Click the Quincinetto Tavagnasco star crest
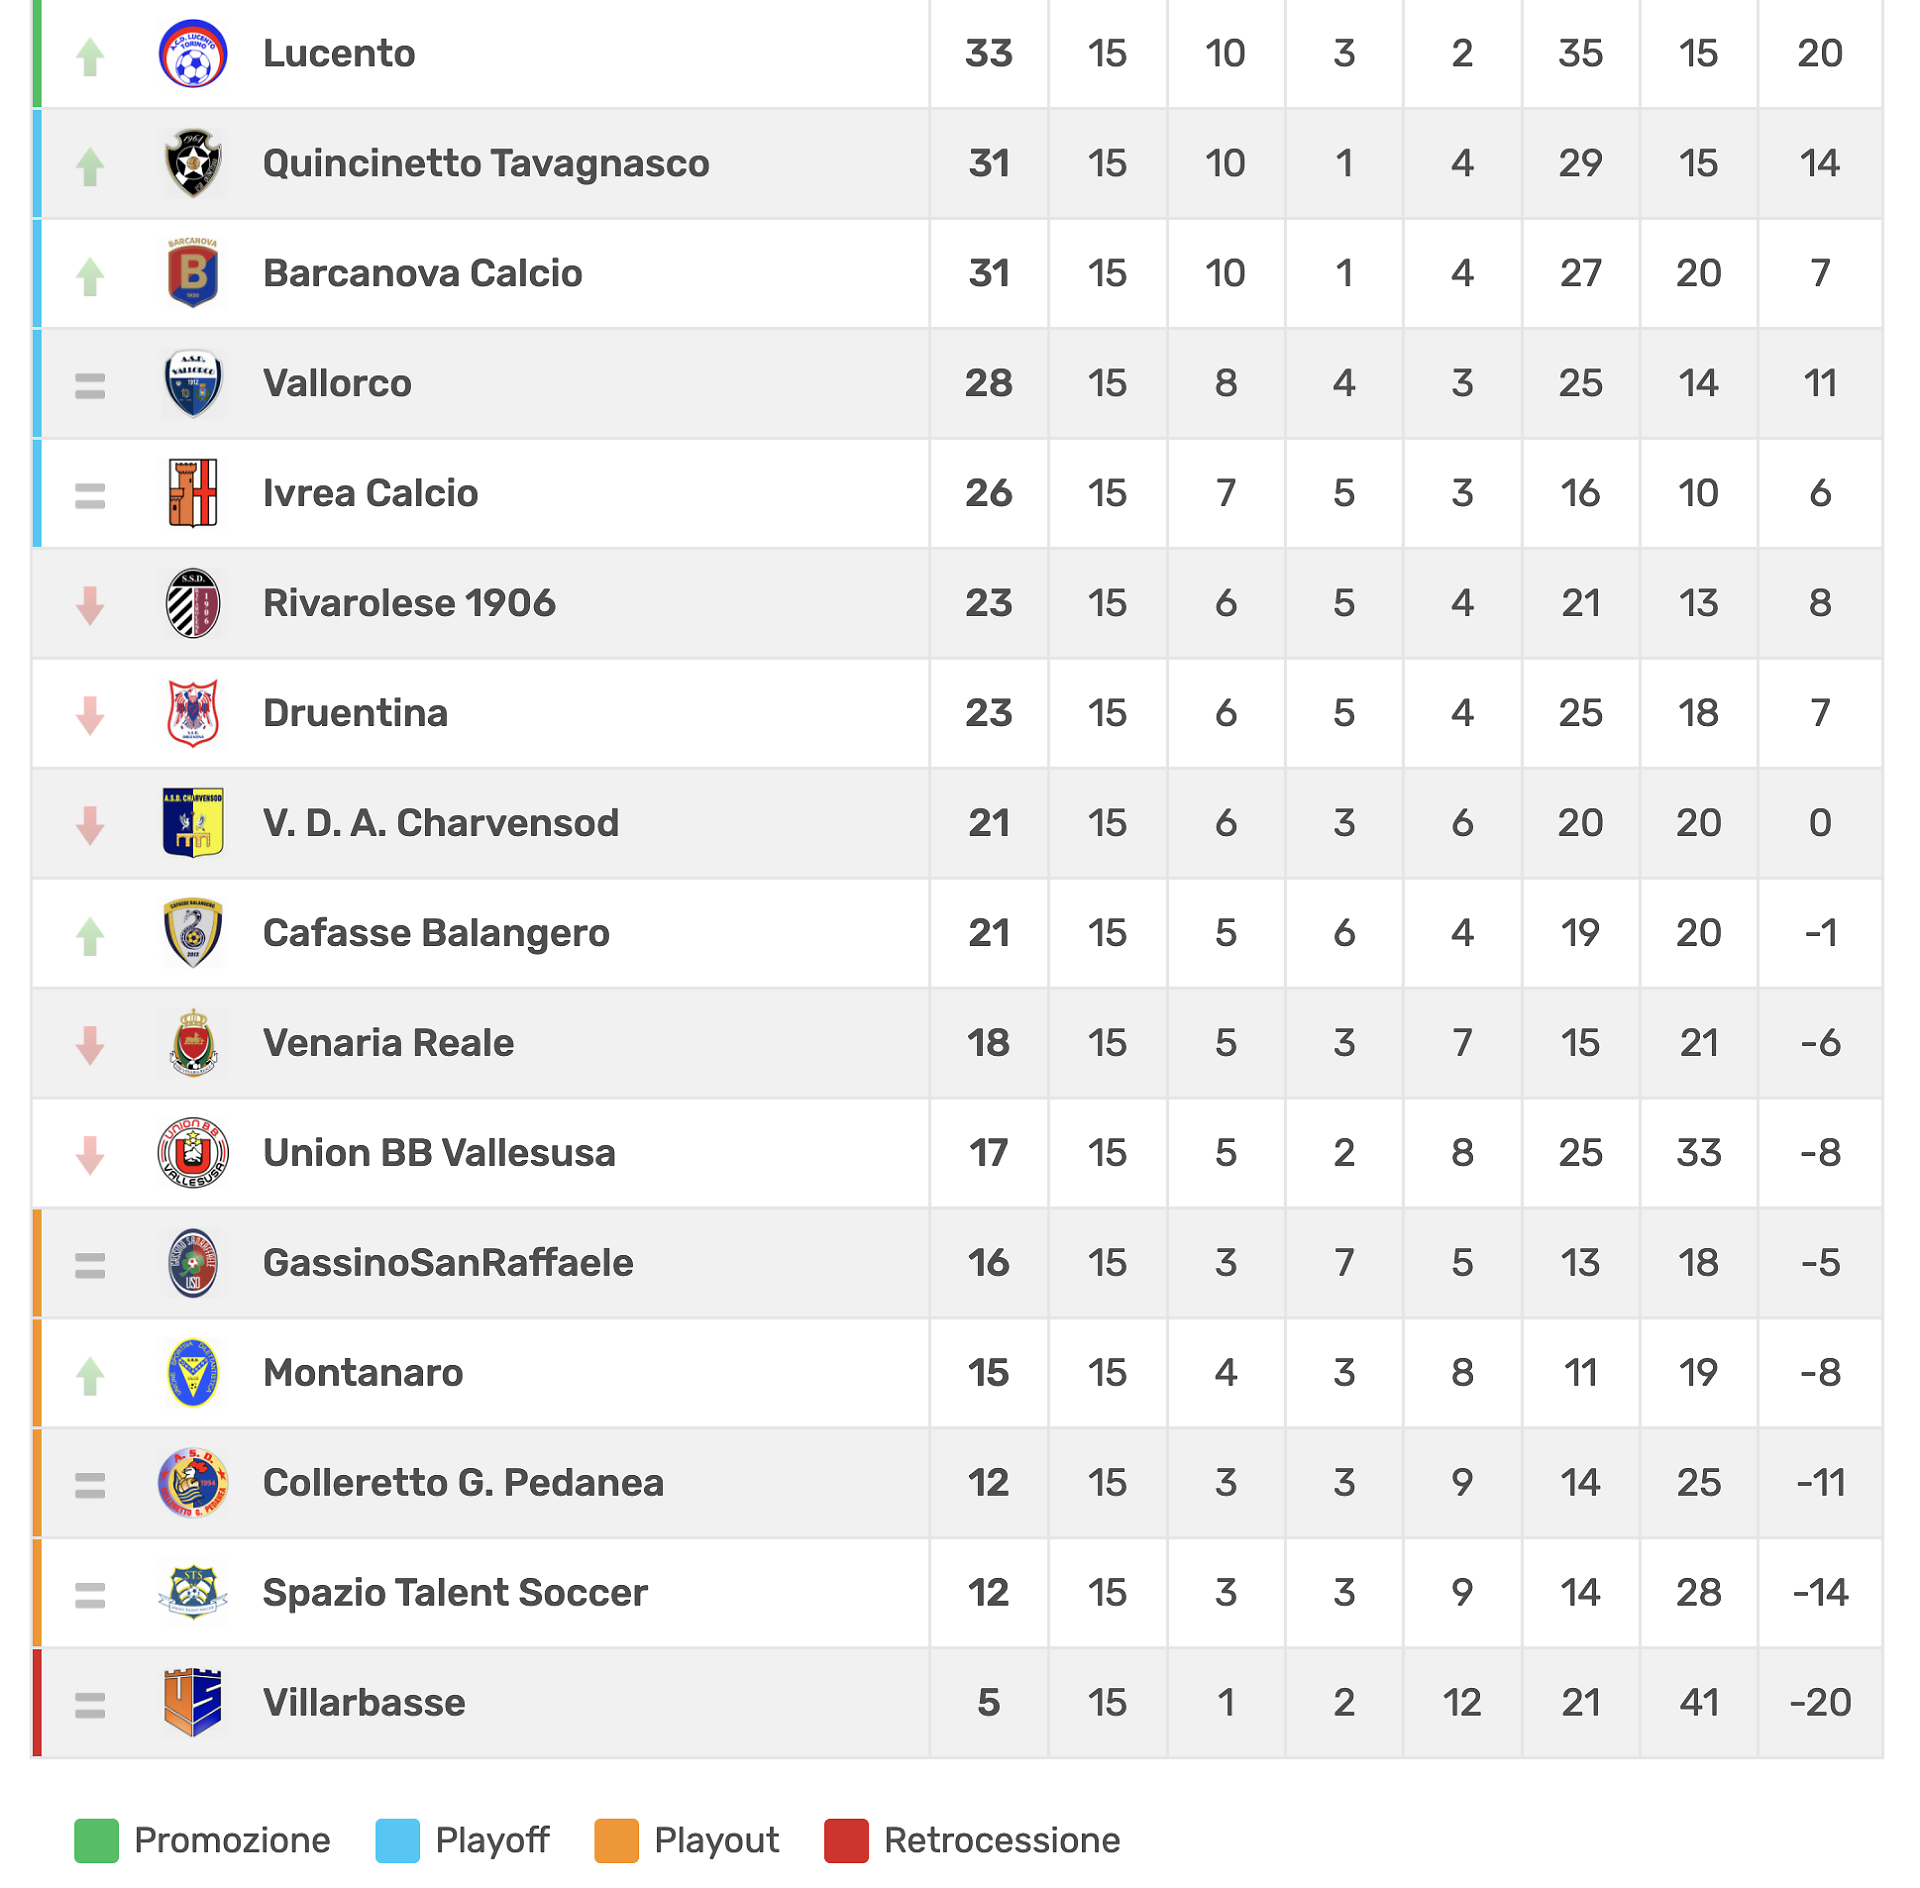Screen dimensions: 1920x1888 [193, 163]
